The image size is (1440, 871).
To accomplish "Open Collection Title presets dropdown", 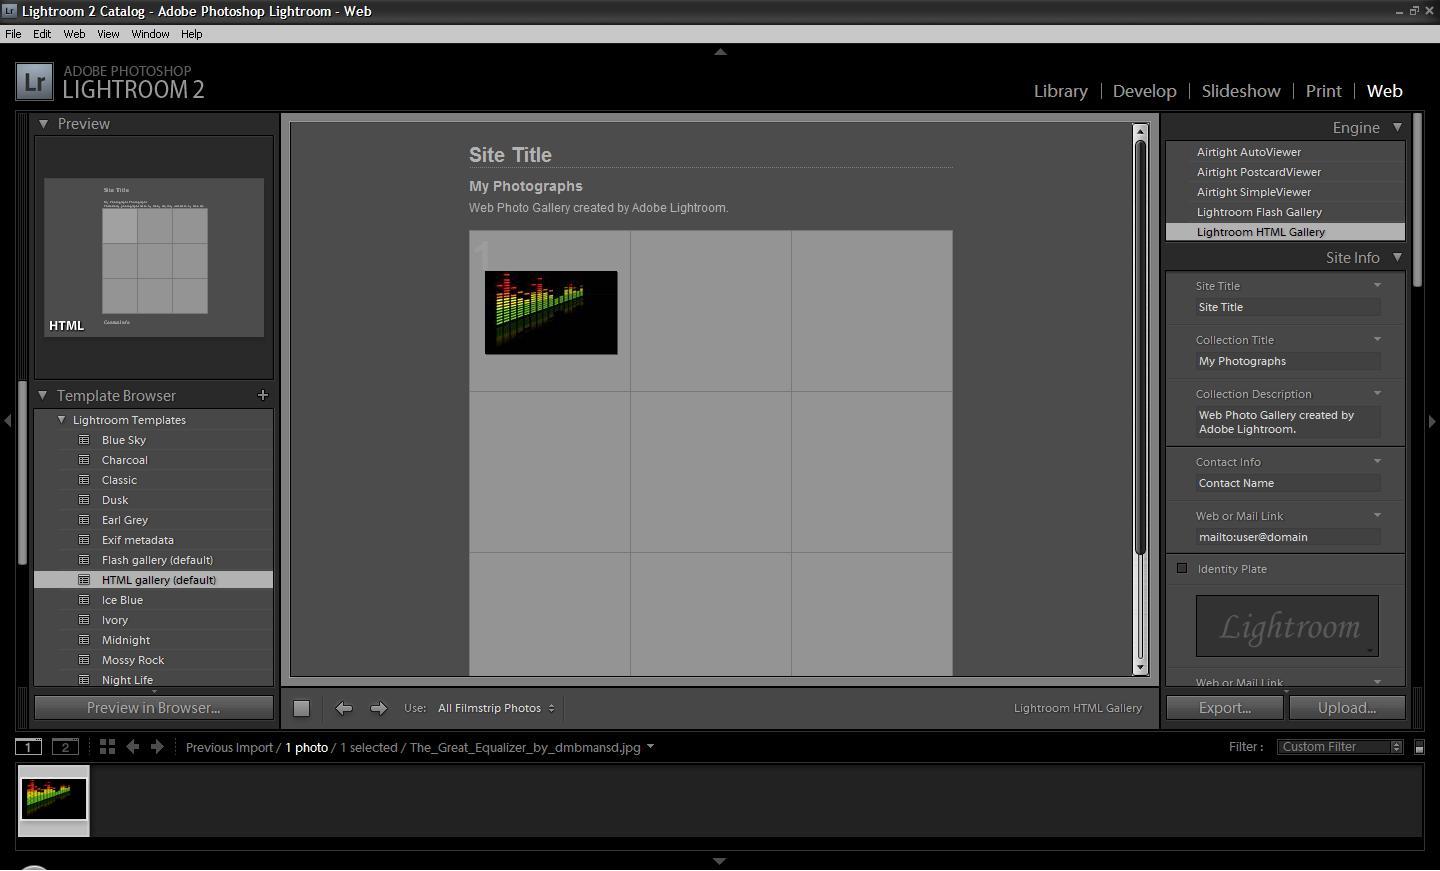I will pyautogui.click(x=1377, y=339).
